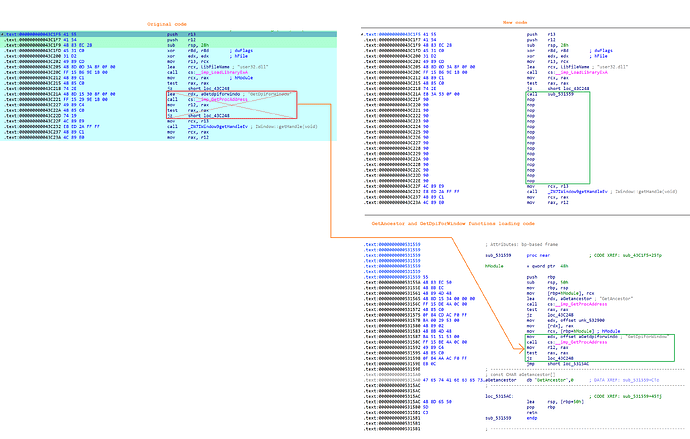Click "short loc_43C248" in New code

569,88
